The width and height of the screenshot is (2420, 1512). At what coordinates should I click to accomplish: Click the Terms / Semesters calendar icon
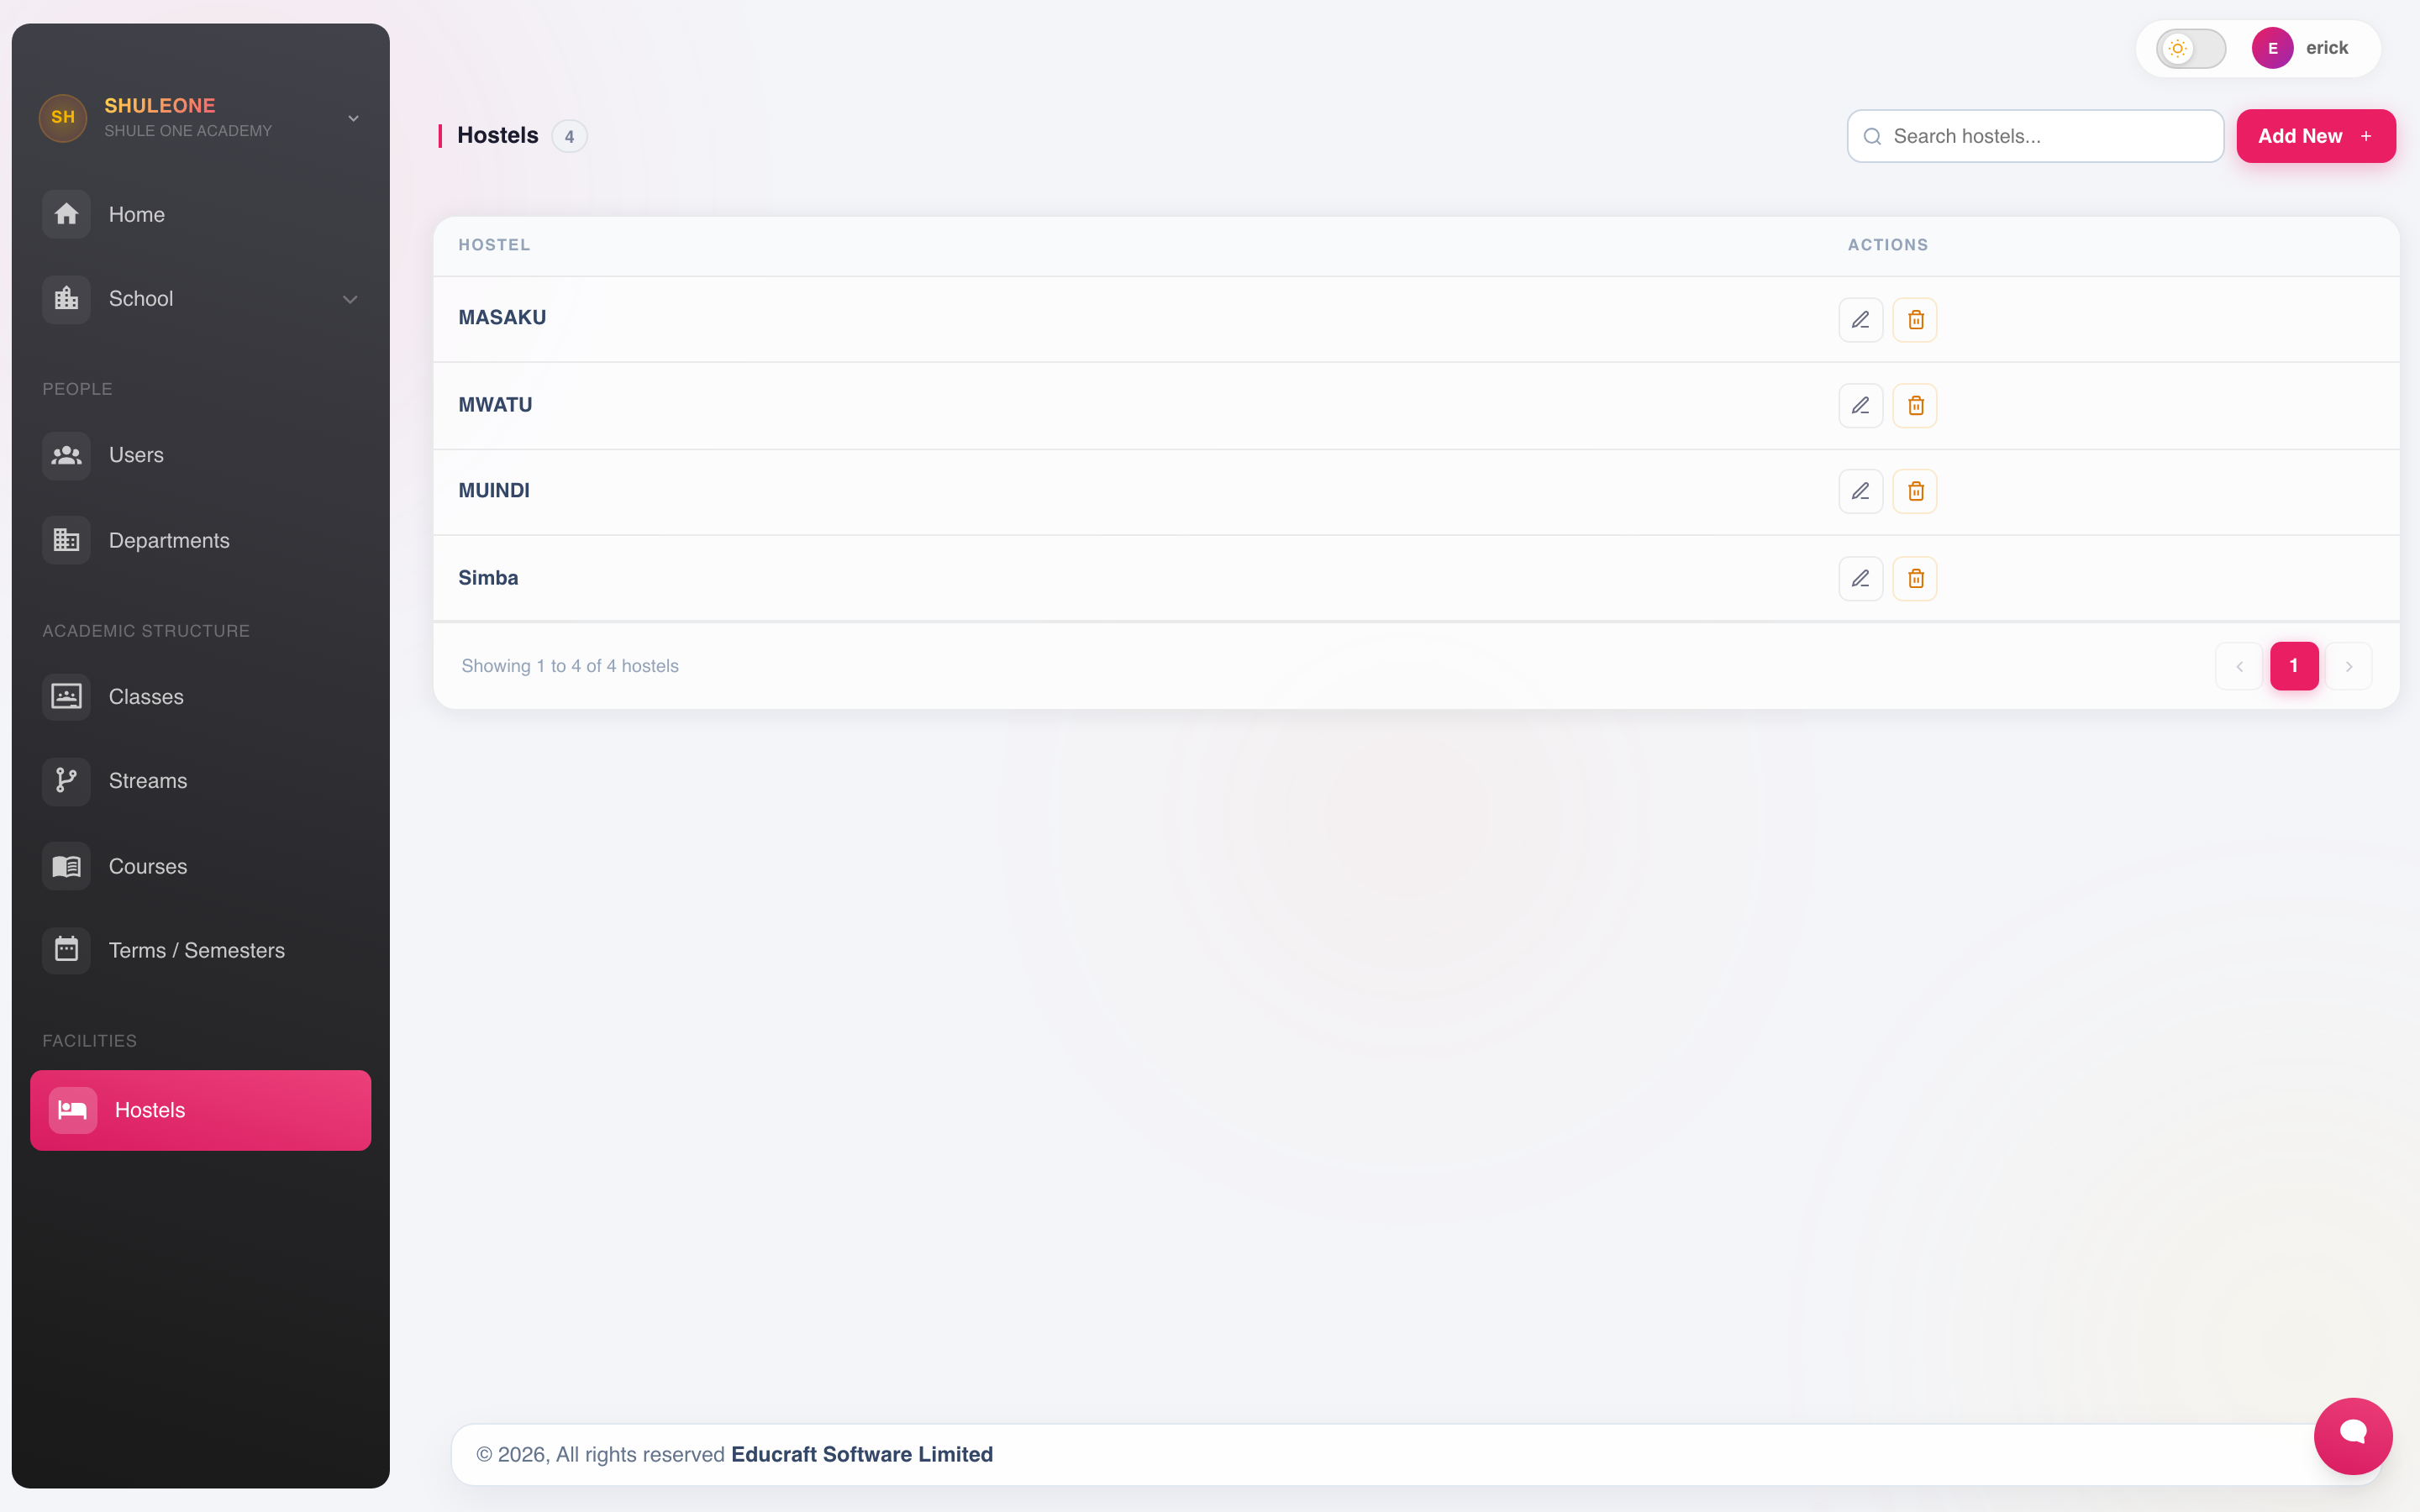[x=66, y=949]
